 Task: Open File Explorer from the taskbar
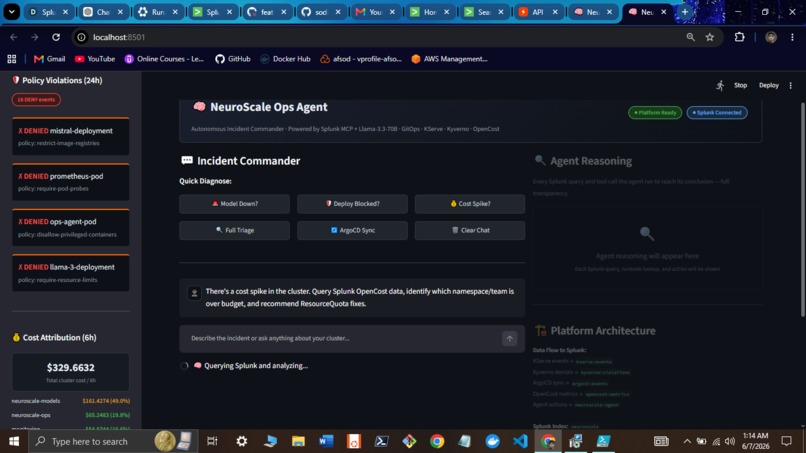pos(298,441)
